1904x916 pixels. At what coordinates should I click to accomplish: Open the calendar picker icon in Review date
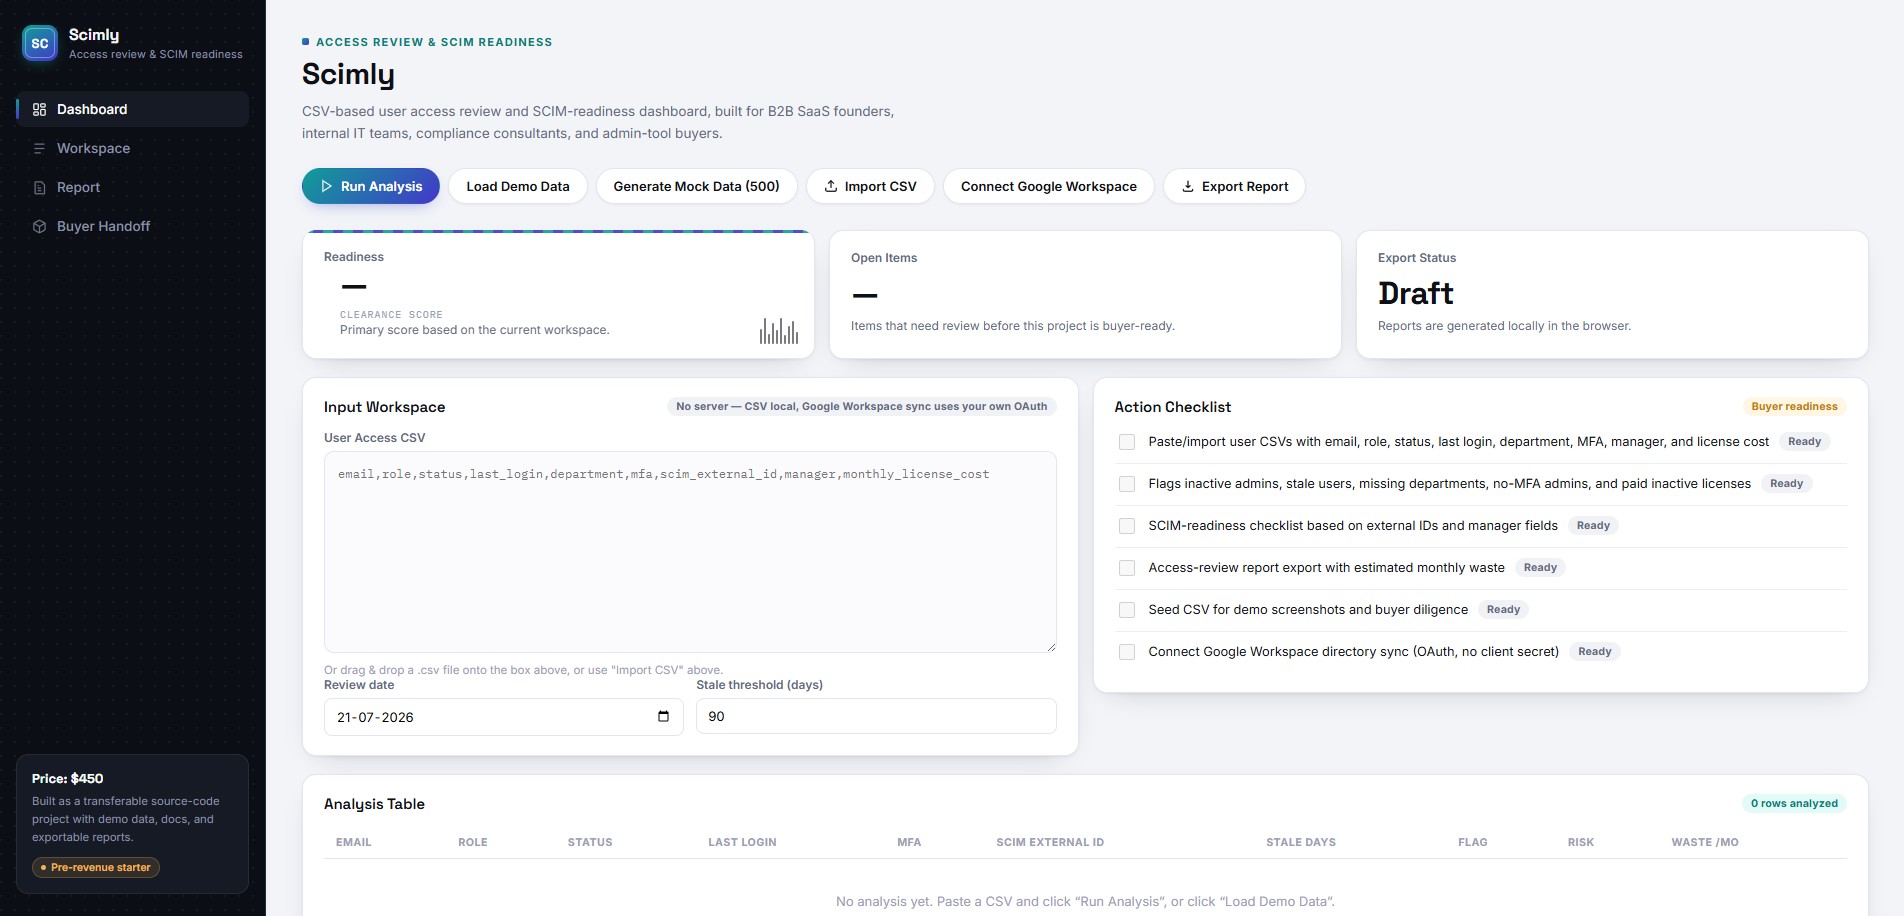(x=663, y=716)
